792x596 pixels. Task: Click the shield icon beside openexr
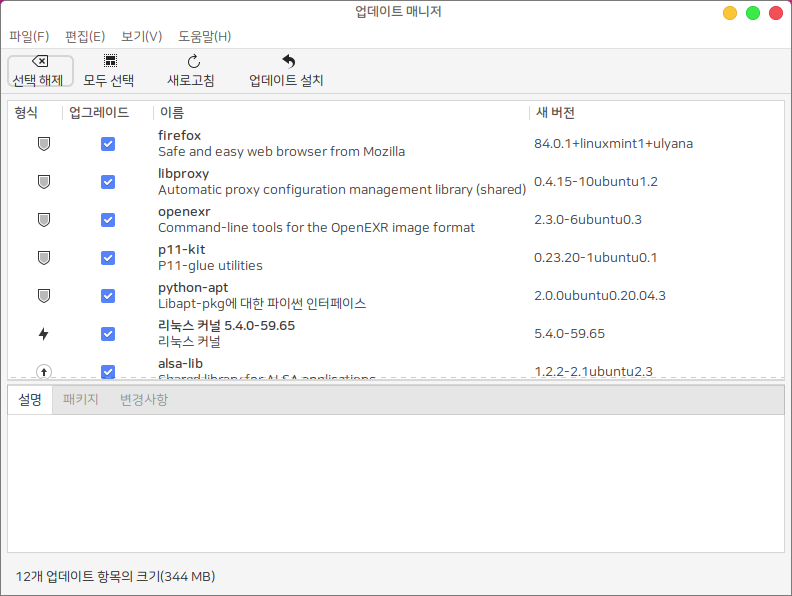[43, 220]
